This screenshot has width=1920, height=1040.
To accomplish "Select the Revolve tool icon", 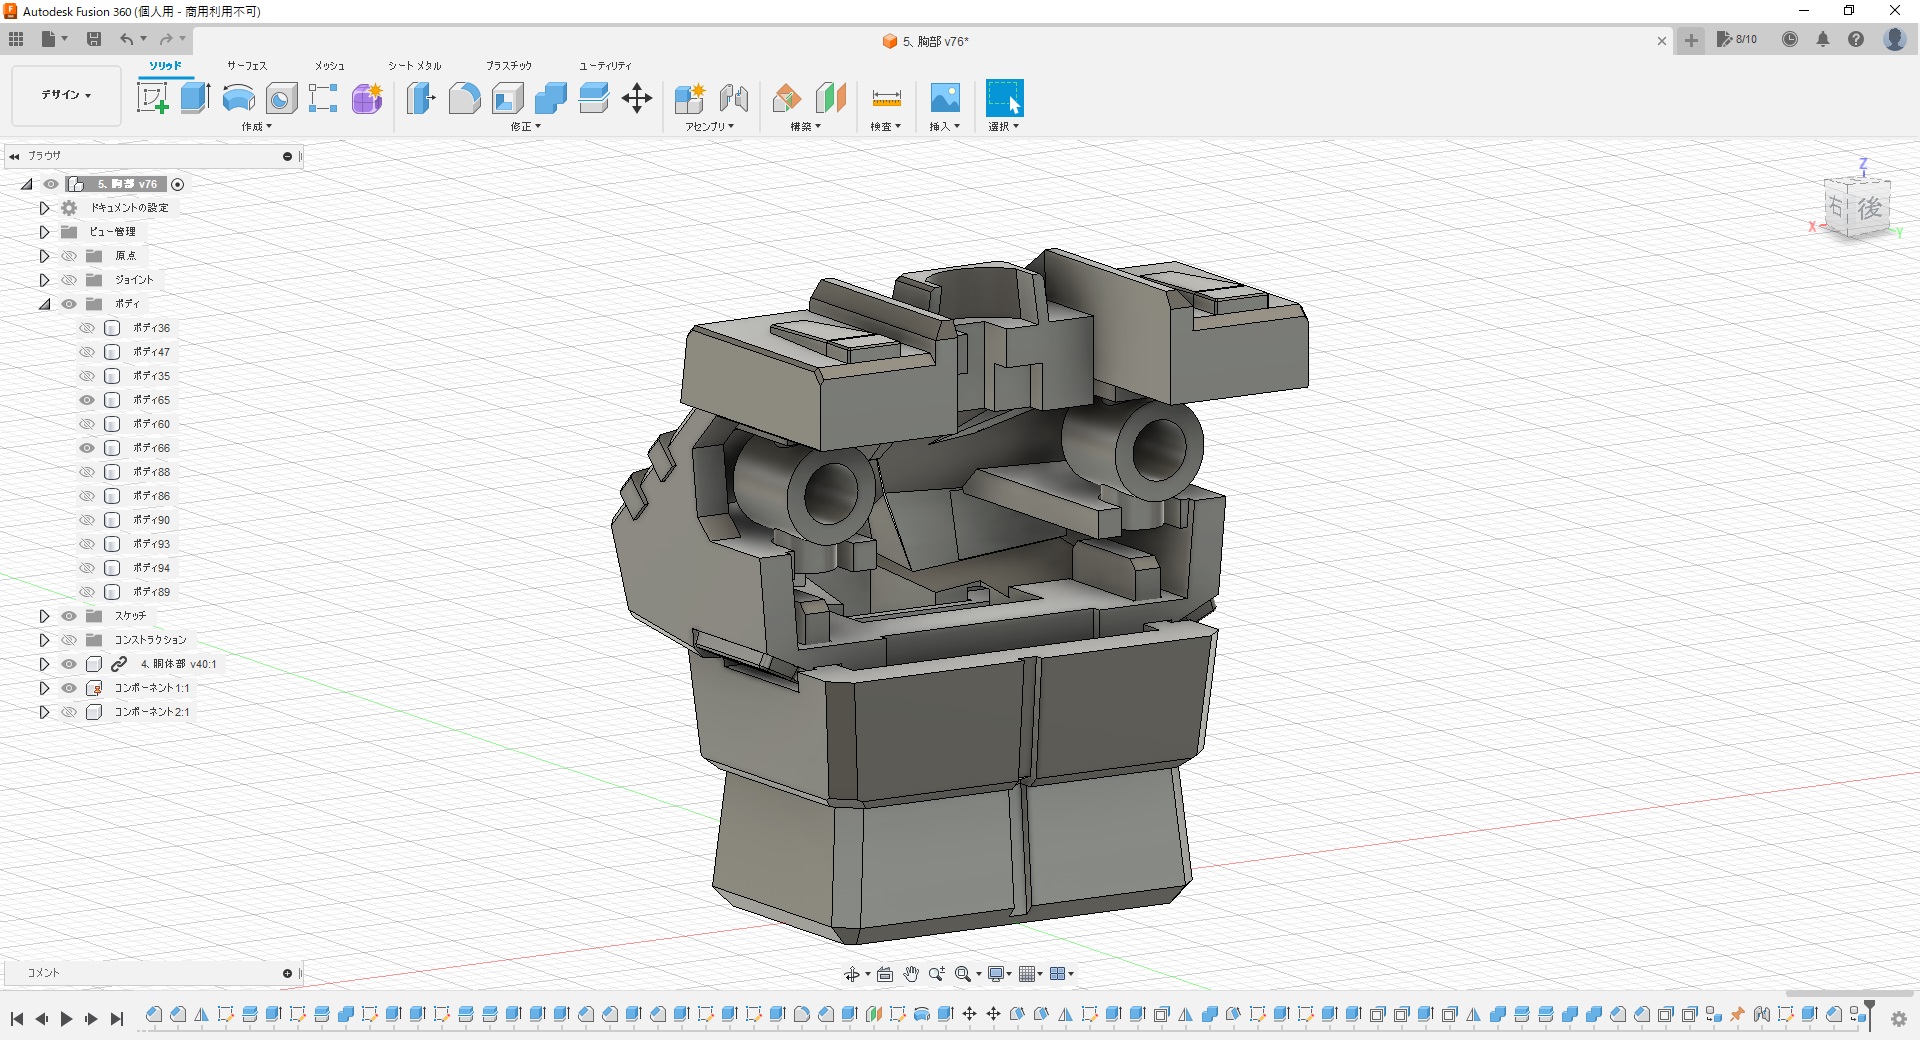I will pos(238,98).
